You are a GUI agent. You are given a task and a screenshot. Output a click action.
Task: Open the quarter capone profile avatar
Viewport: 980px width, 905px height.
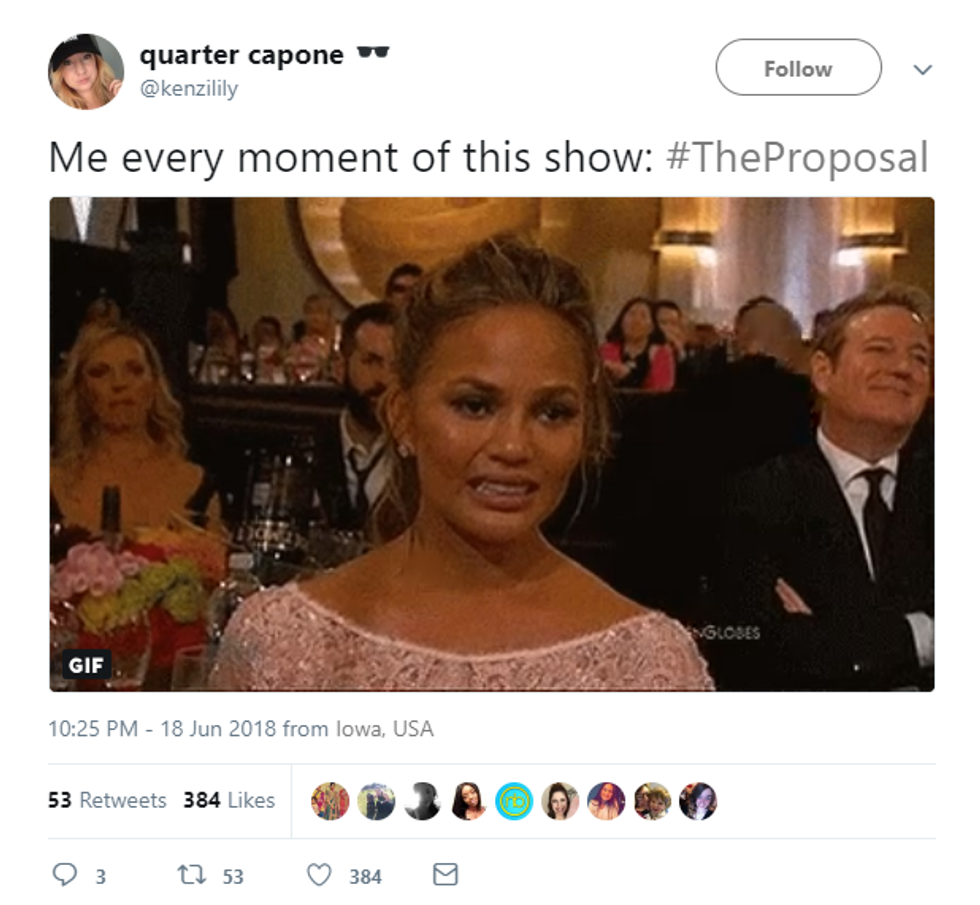pyautogui.click(x=86, y=71)
